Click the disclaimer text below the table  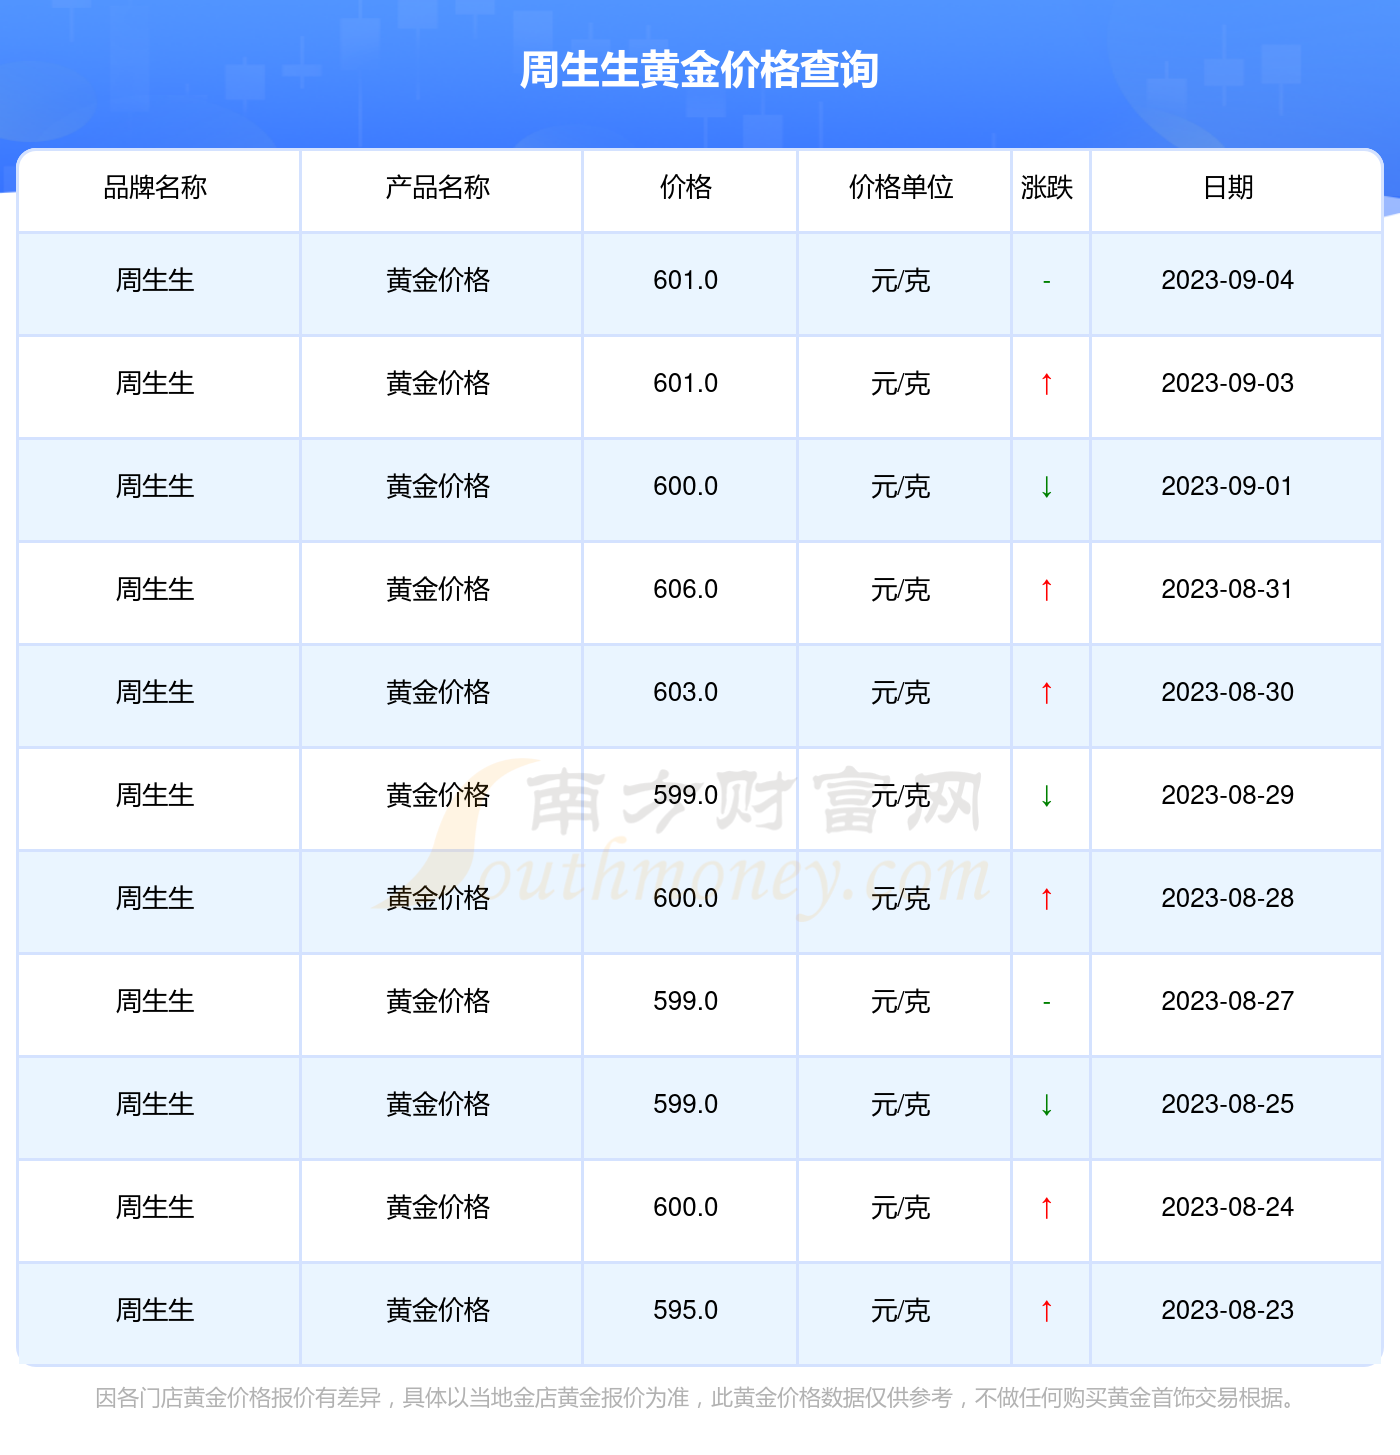[699, 1398]
